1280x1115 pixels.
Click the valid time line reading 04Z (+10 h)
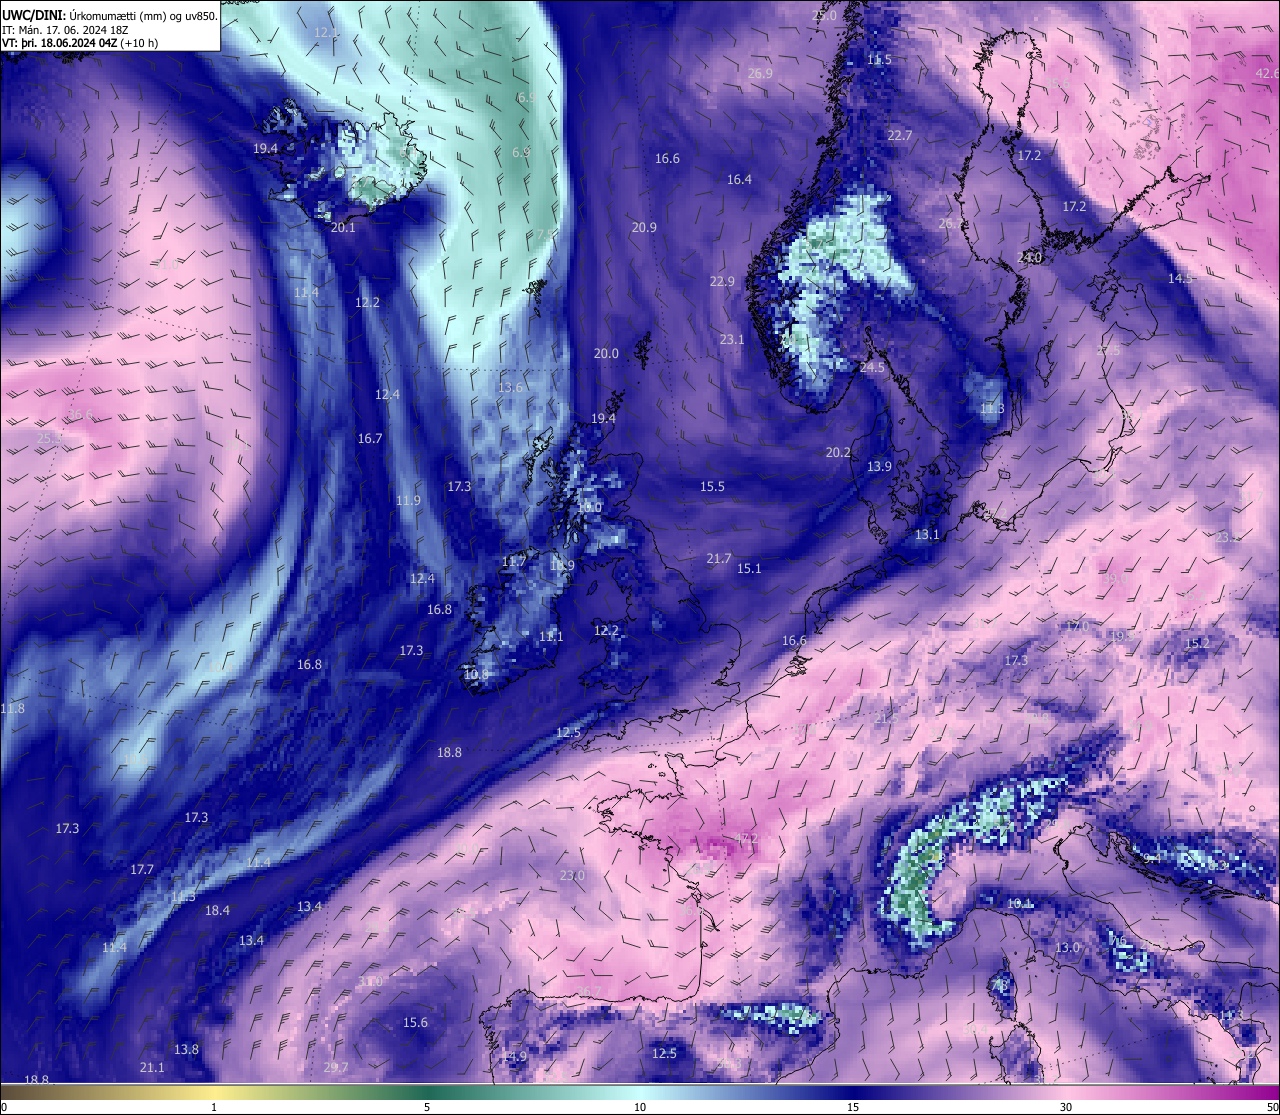pos(79,43)
